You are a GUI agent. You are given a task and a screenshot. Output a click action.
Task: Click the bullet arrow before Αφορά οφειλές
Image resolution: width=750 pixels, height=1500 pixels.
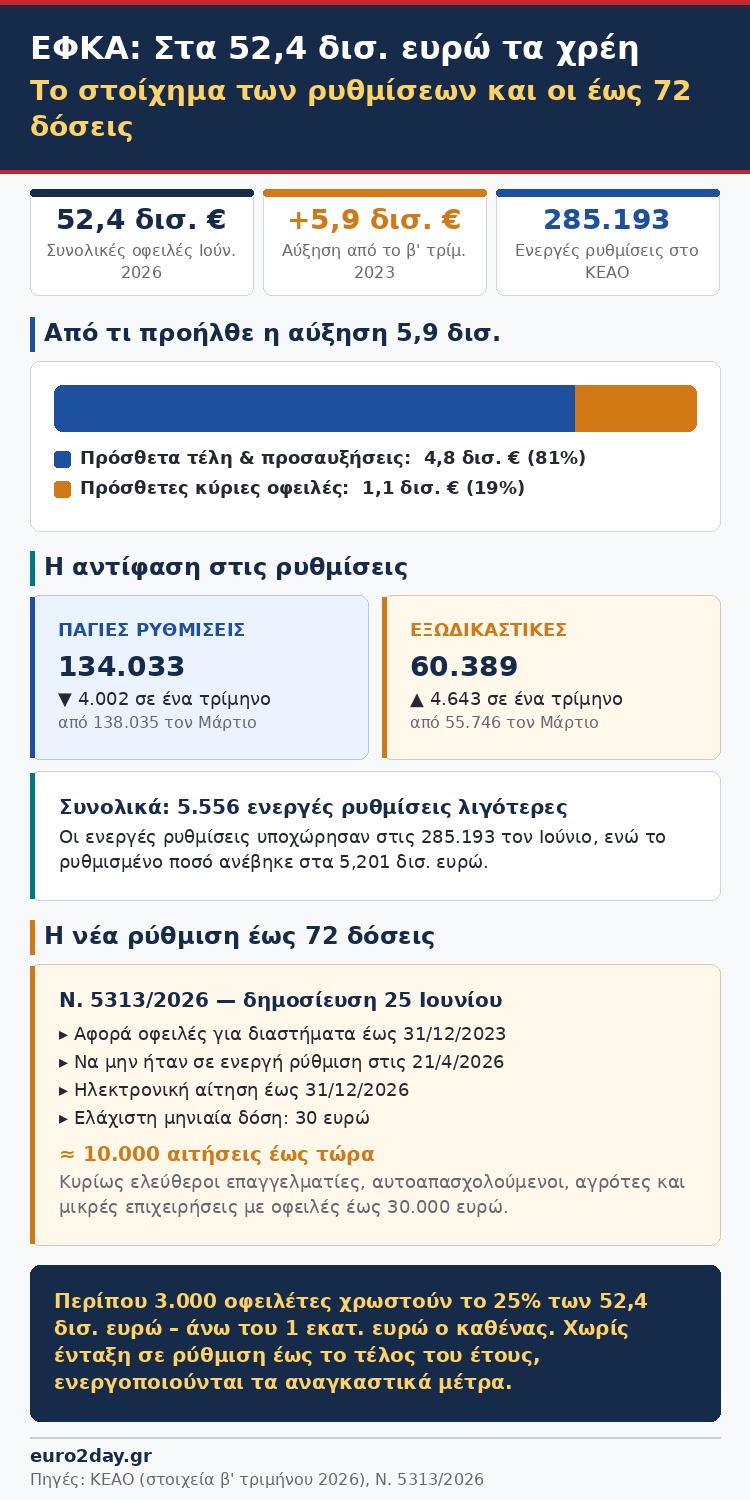pos(64,1035)
